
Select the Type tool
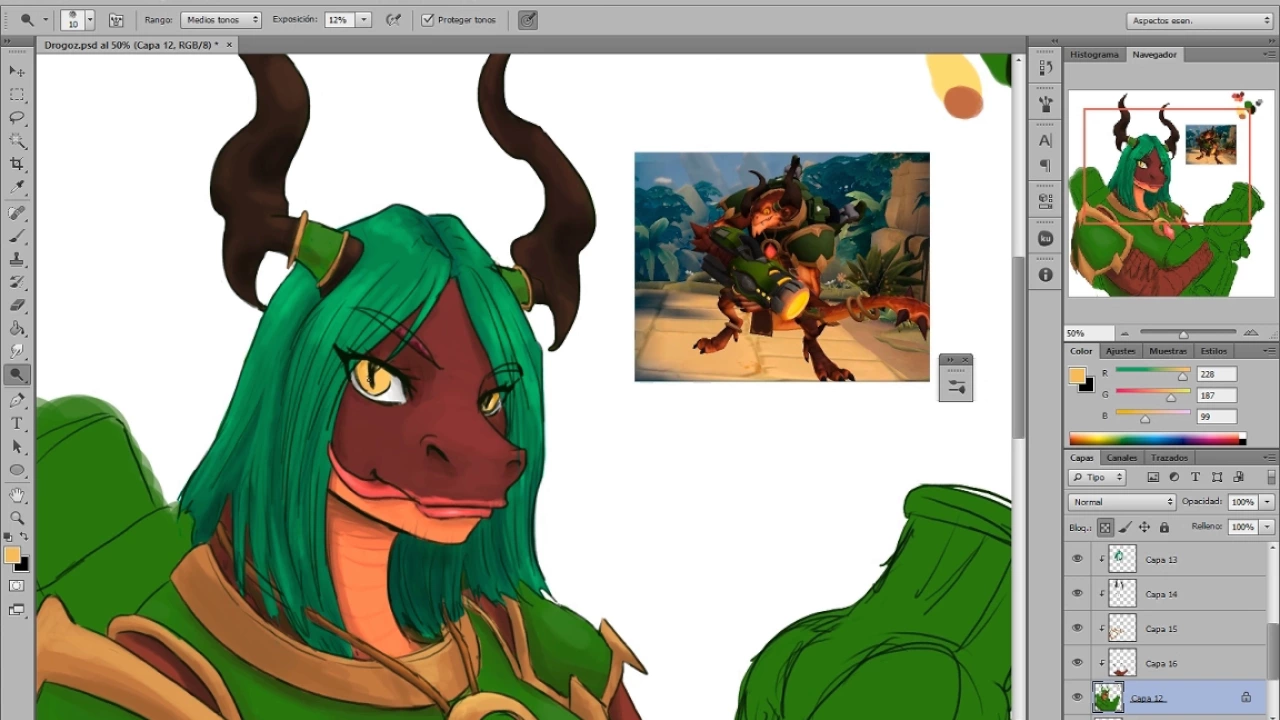(17, 423)
